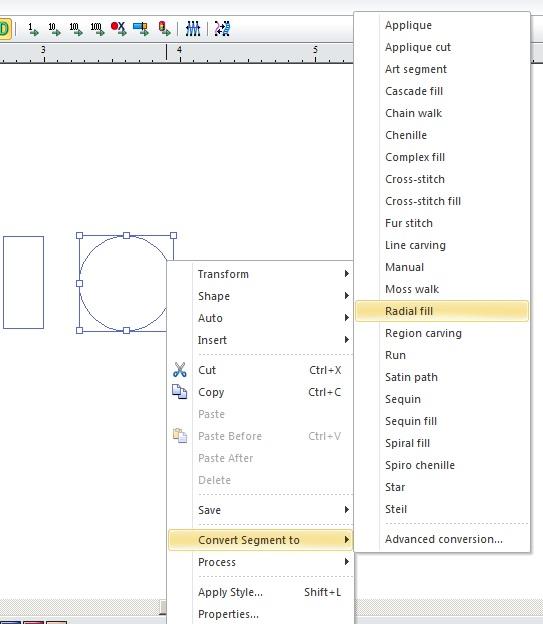Open the Save submenu arrow
Screen dimensions: 543x624
(x=347, y=510)
